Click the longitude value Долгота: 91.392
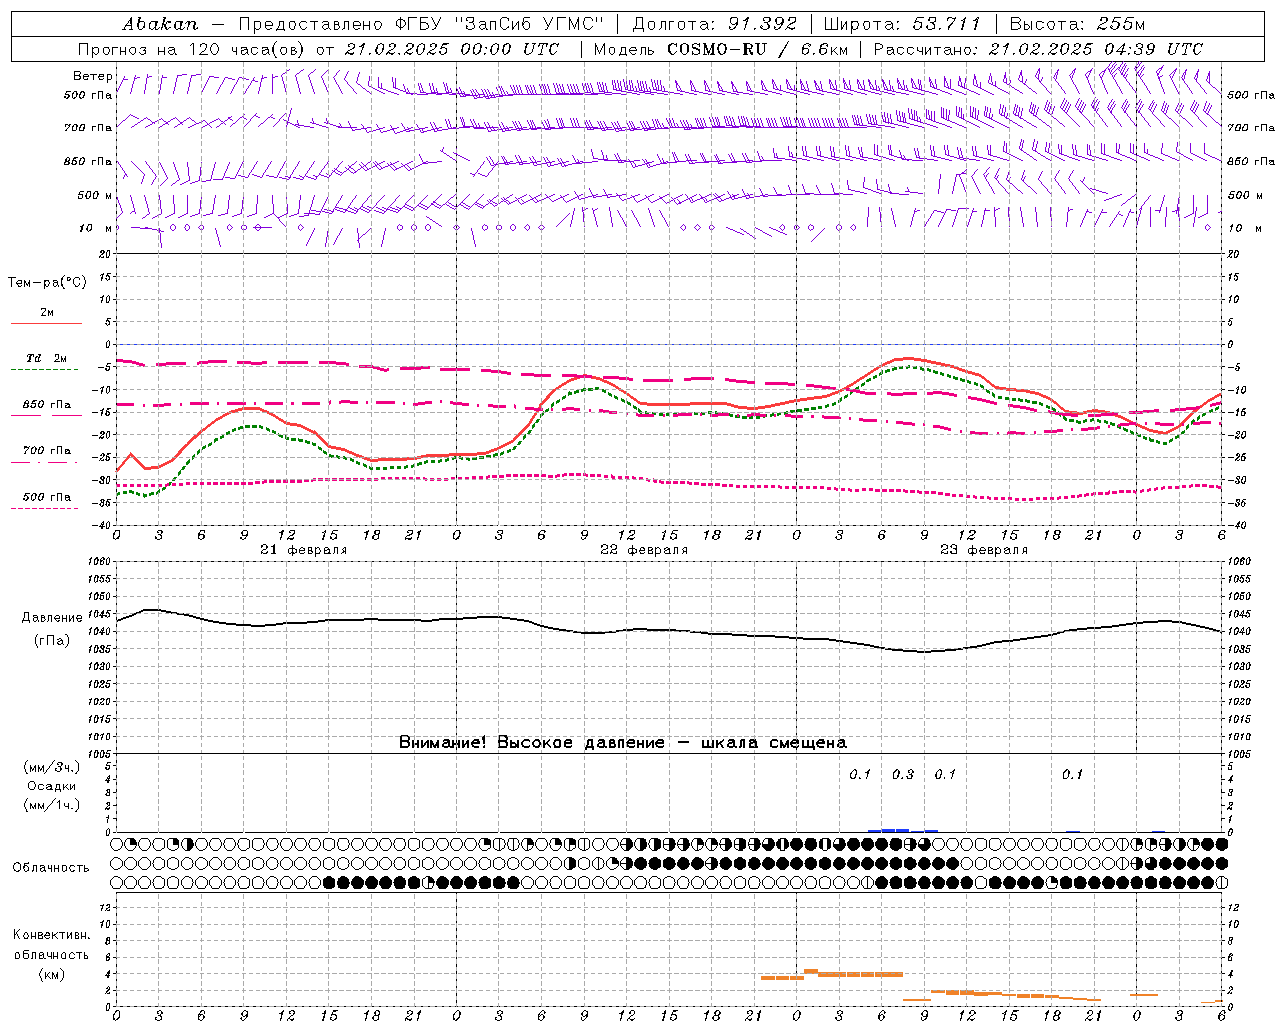 (x=715, y=23)
